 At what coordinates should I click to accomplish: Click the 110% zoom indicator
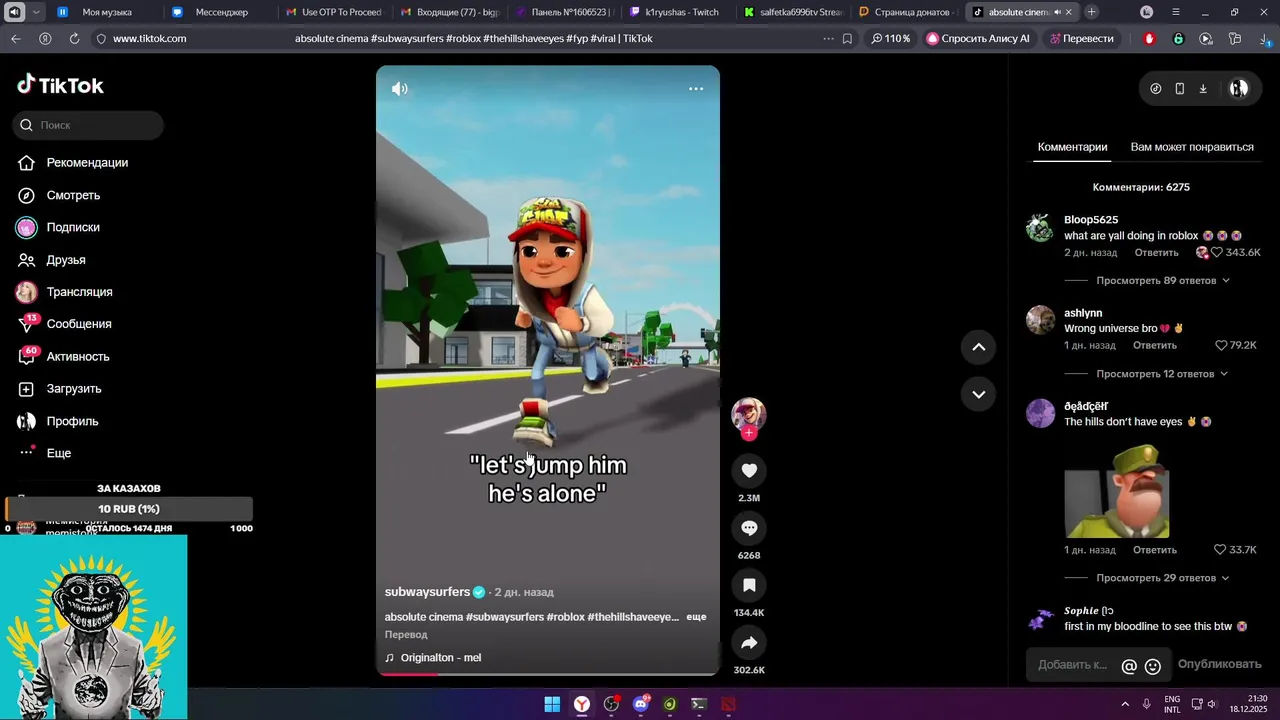click(890, 38)
